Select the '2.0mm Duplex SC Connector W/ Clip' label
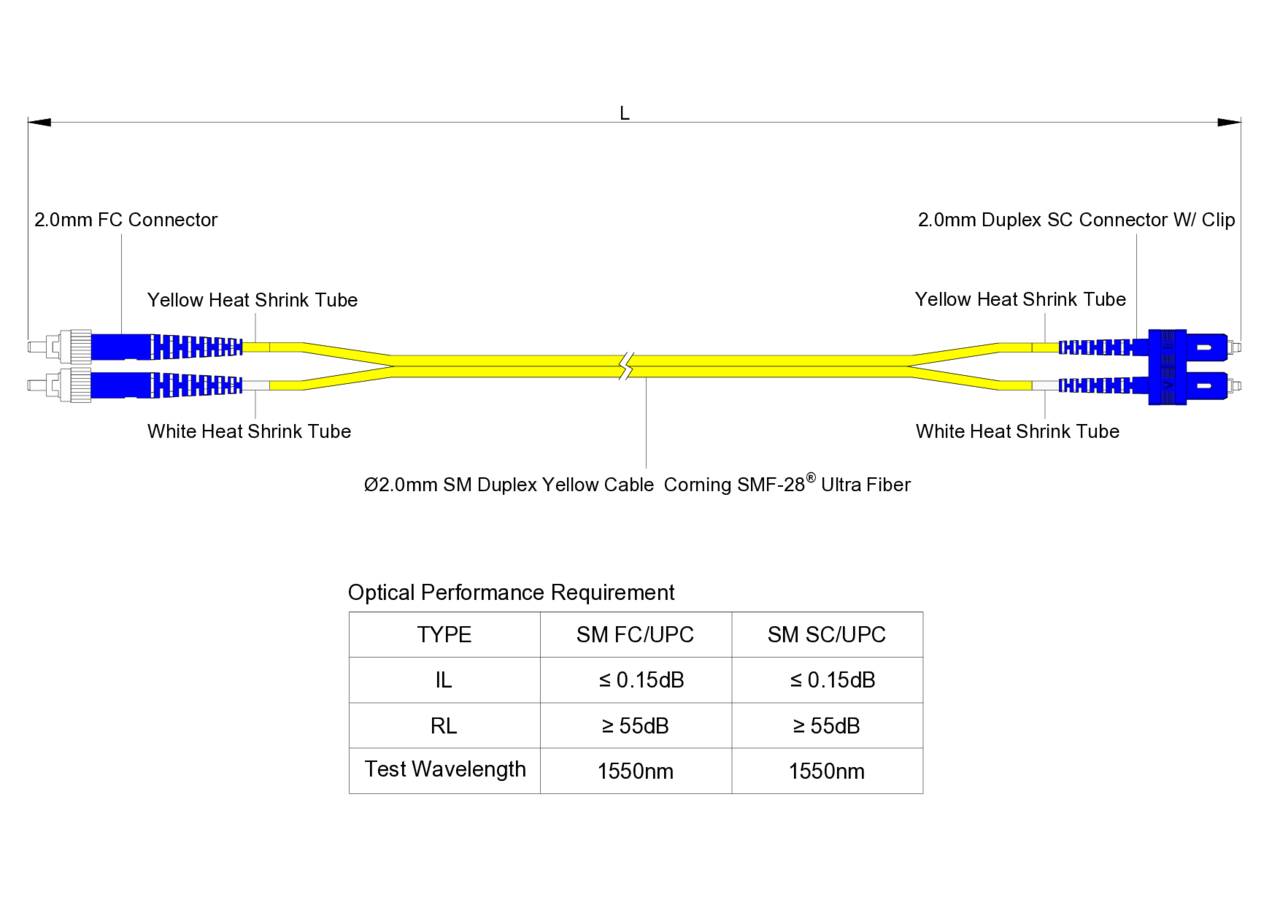 click(1076, 220)
